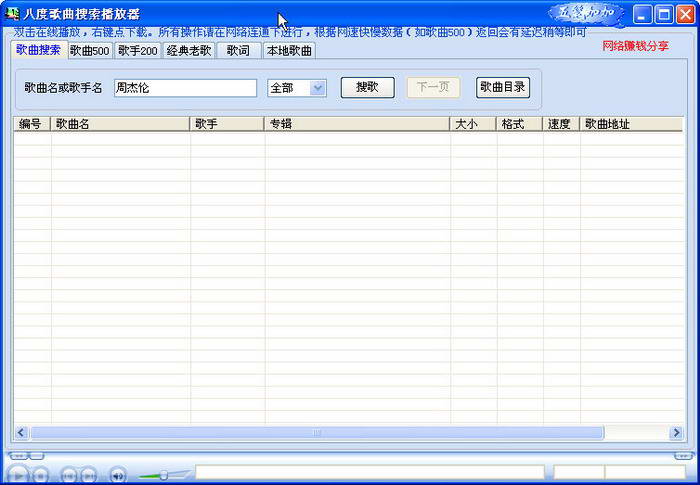Click the 五笔加加 logo in title bar
700x485 pixels.
click(586, 13)
